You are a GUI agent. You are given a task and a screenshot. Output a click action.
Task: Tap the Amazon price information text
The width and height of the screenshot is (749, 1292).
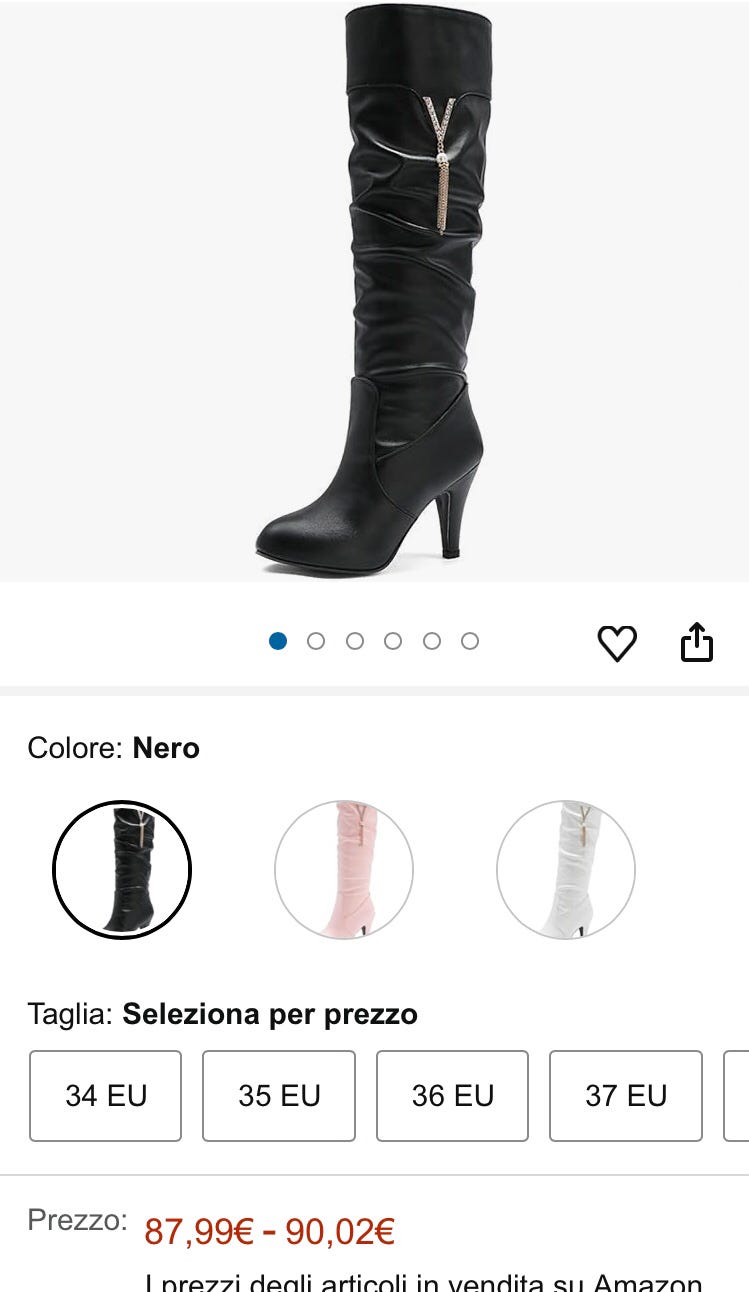pos(424,1281)
